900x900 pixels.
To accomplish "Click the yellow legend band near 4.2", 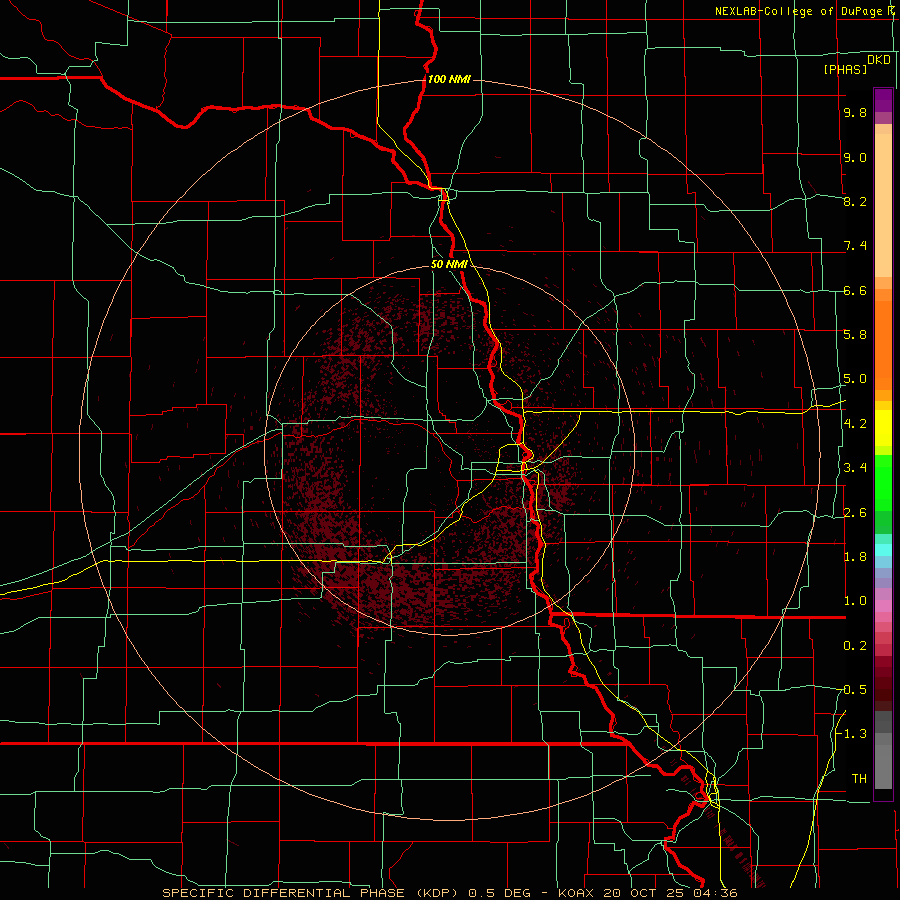I will coord(883,428).
